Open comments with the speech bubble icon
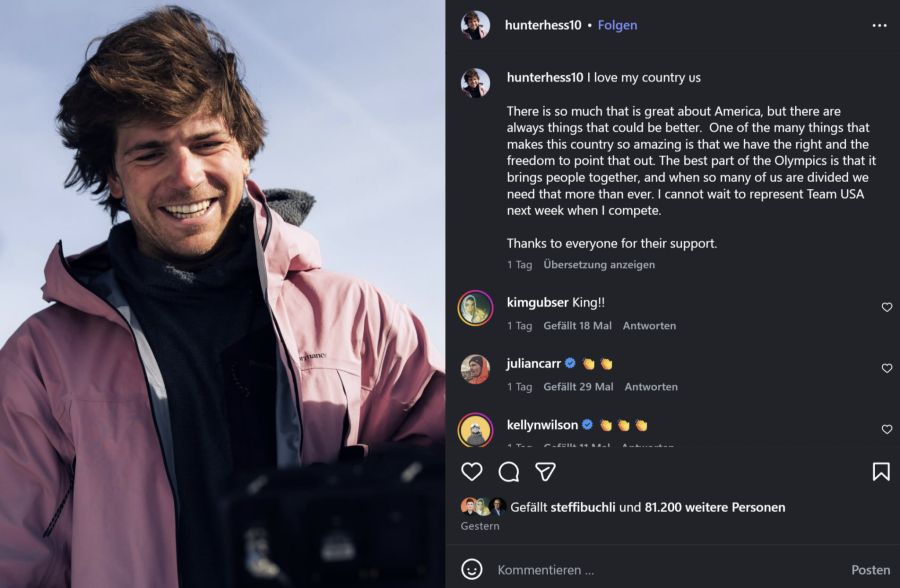The height and width of the screenshot is (588, 900). point(509,471)
